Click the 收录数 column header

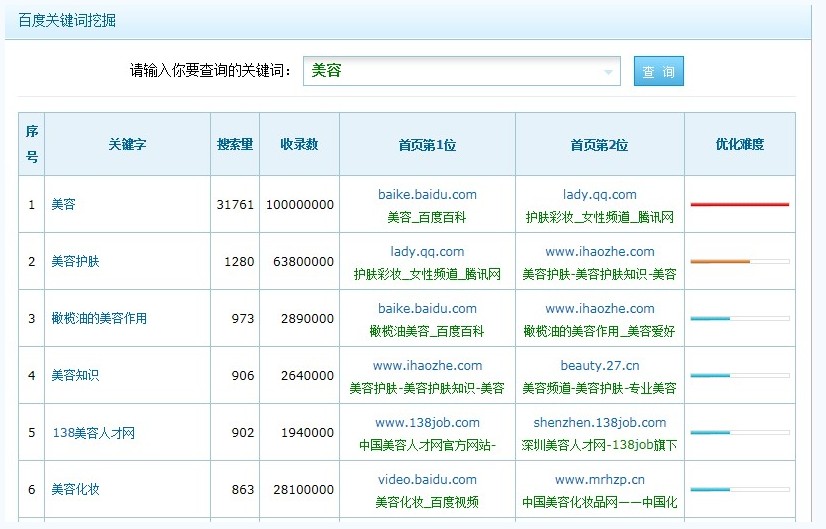click(300, 144)
